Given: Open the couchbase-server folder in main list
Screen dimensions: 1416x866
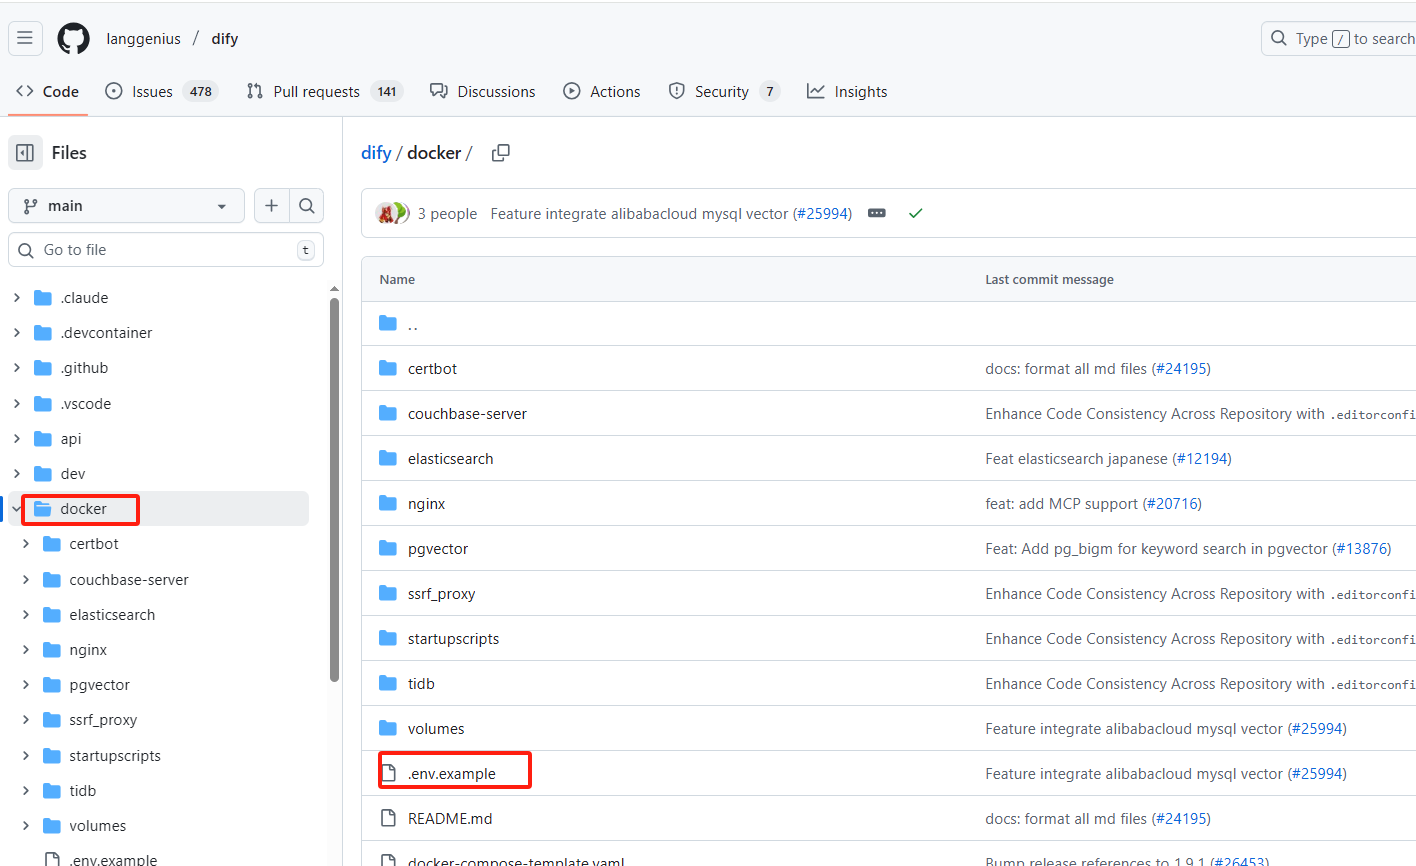Looking at the screenshot, I should pyautogui.click(x=467, y=414).
